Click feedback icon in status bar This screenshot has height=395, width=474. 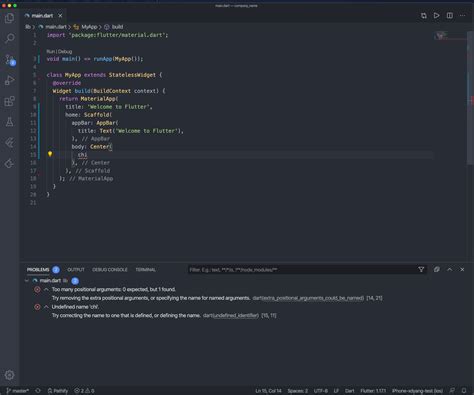[452, 391]
